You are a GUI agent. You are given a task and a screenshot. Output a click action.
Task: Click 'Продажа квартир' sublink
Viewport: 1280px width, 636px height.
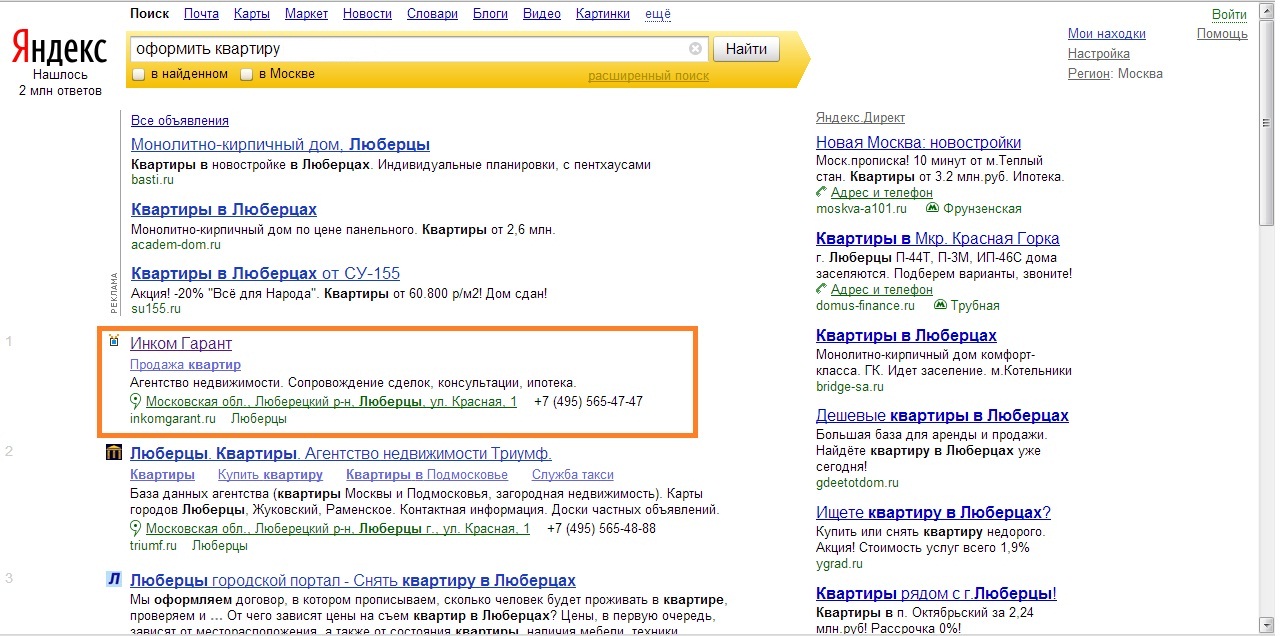click(x=185, y=365)
